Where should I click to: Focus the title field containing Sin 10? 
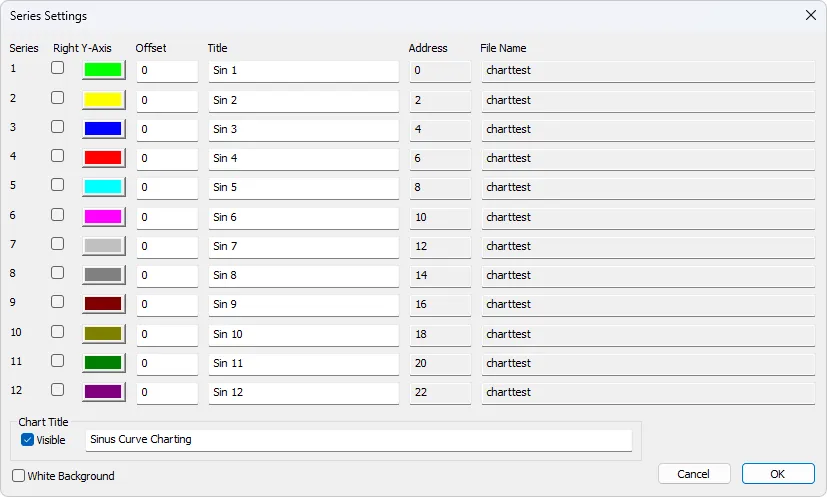tap(303, 334)
